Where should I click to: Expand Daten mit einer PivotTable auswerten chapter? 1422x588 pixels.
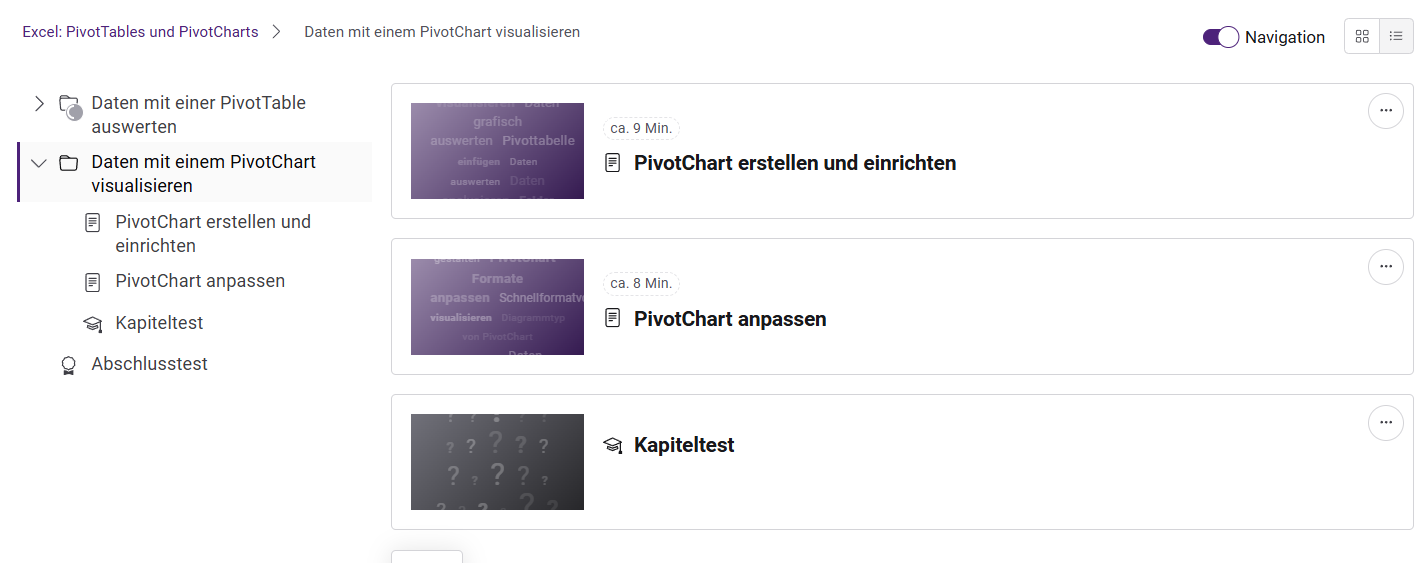click(x=39, y=103)
